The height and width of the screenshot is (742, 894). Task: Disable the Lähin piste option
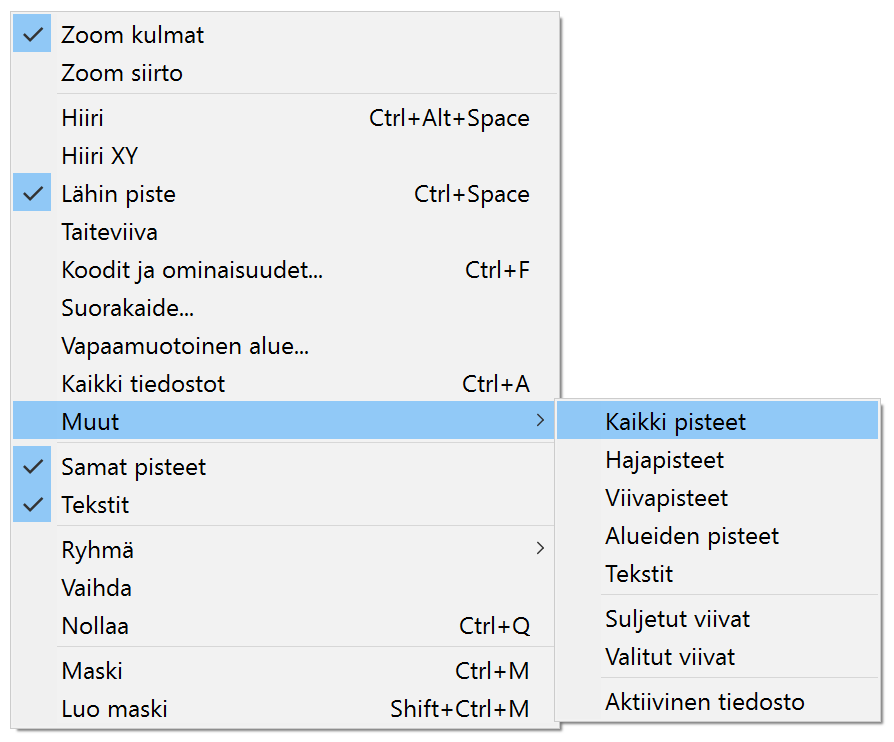(33, 194)
